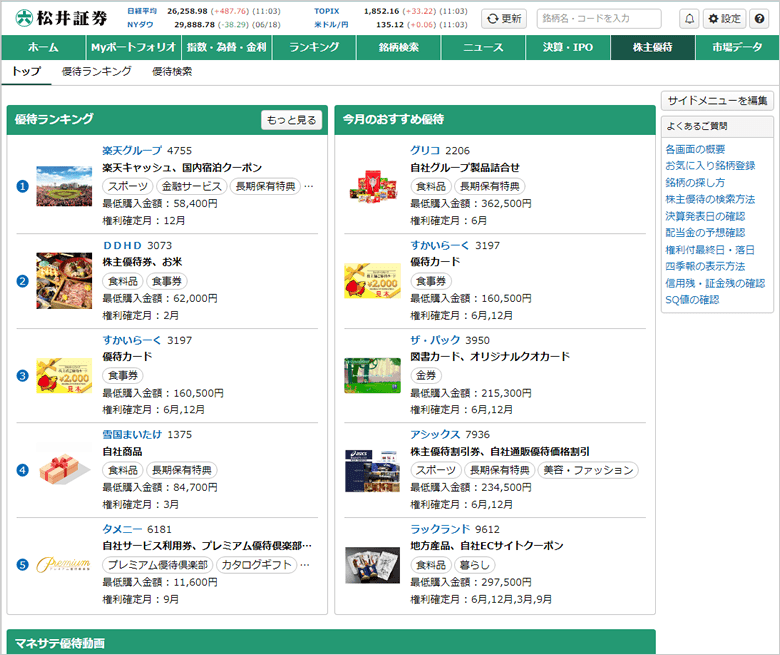Open 配当金の予想確認 FAQ link
The width and height of the screenshot is (780, 655).
click(705, 233)
